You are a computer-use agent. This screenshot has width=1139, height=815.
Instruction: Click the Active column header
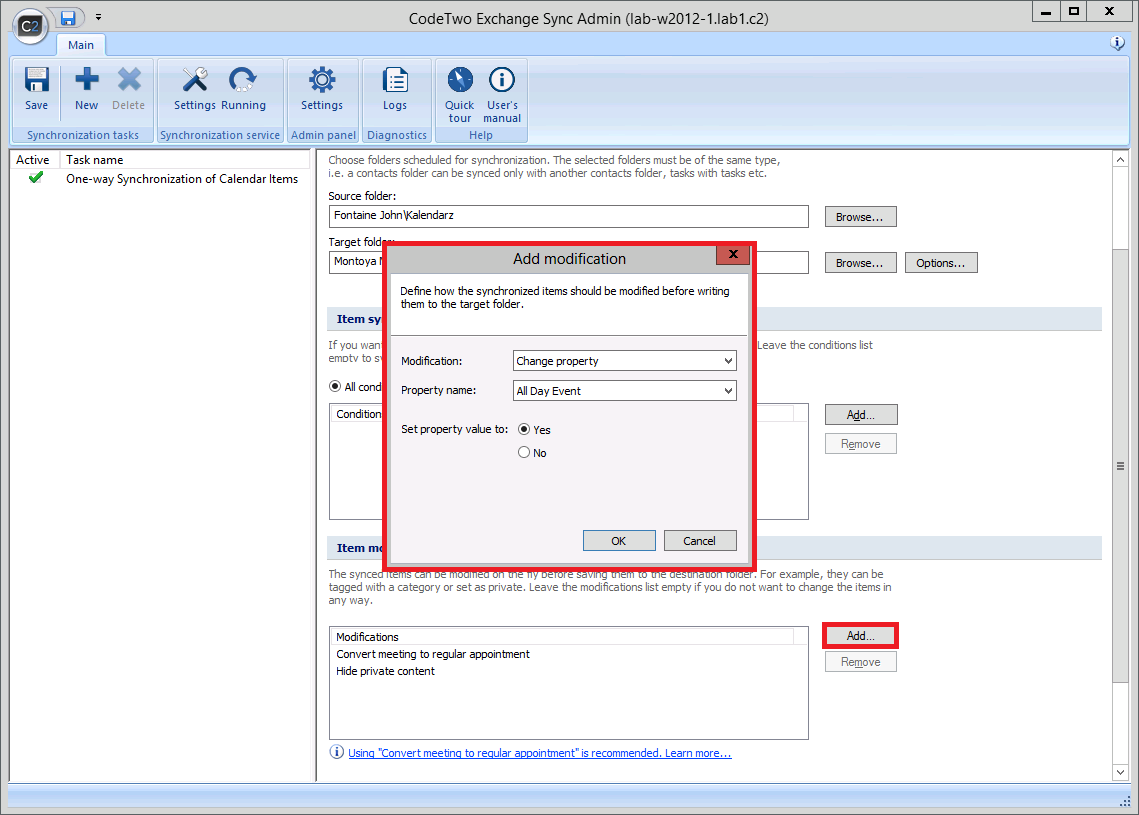33,160
